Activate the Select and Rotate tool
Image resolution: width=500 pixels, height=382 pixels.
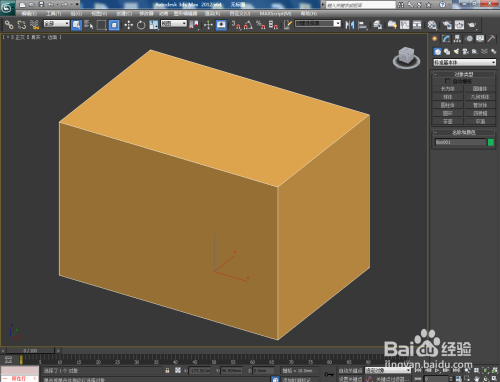click(x=141, y=25)
